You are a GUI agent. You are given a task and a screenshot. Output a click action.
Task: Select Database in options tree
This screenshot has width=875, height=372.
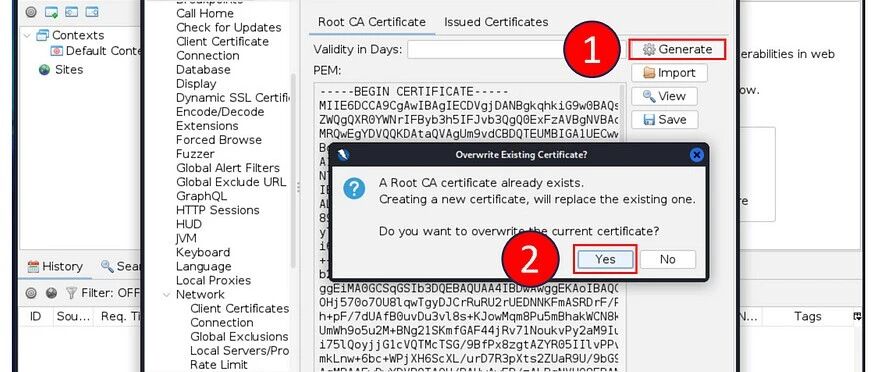(x=203, y=69)
